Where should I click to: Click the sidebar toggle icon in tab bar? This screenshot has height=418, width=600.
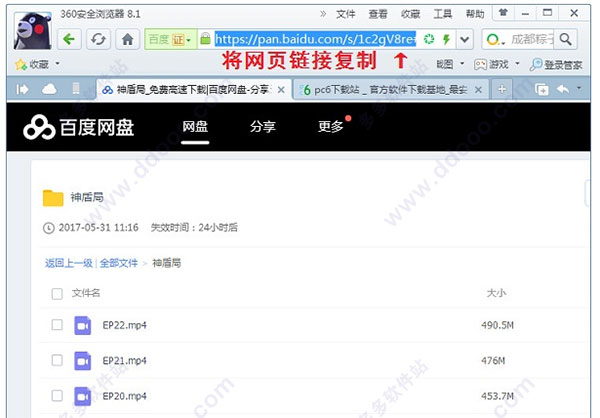pos(22,90)
